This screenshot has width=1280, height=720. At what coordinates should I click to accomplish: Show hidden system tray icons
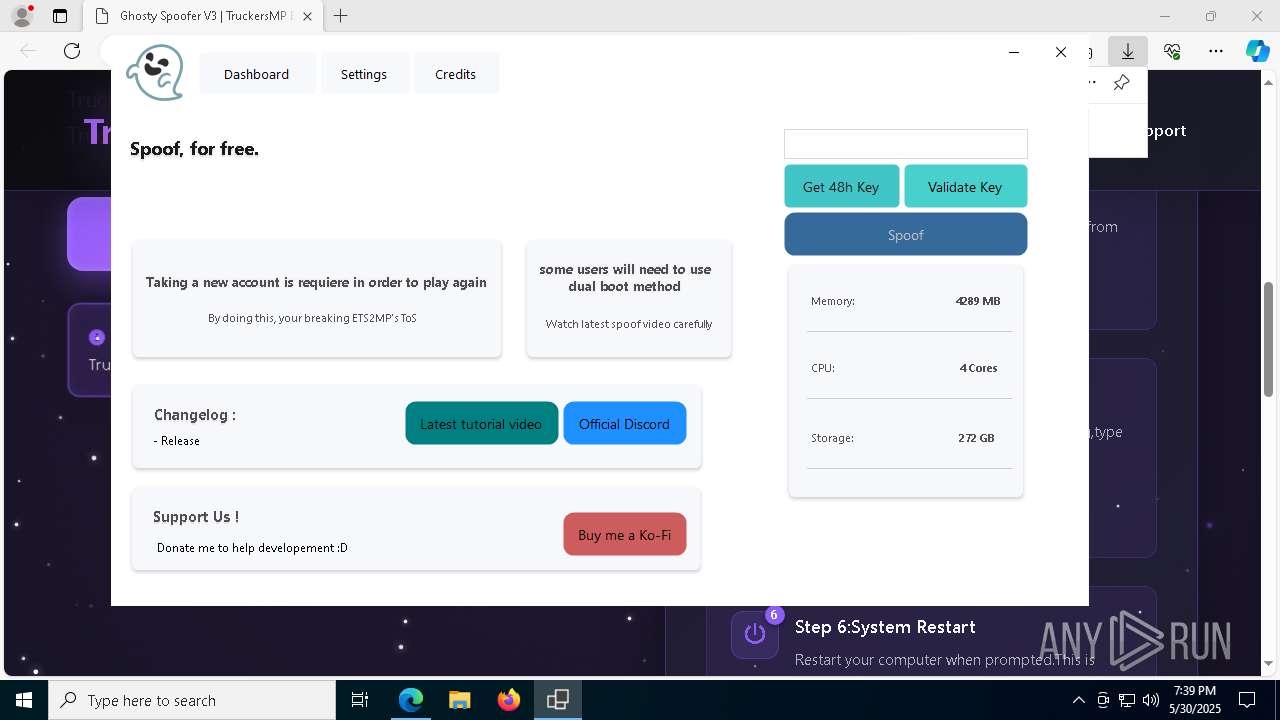1078,700
